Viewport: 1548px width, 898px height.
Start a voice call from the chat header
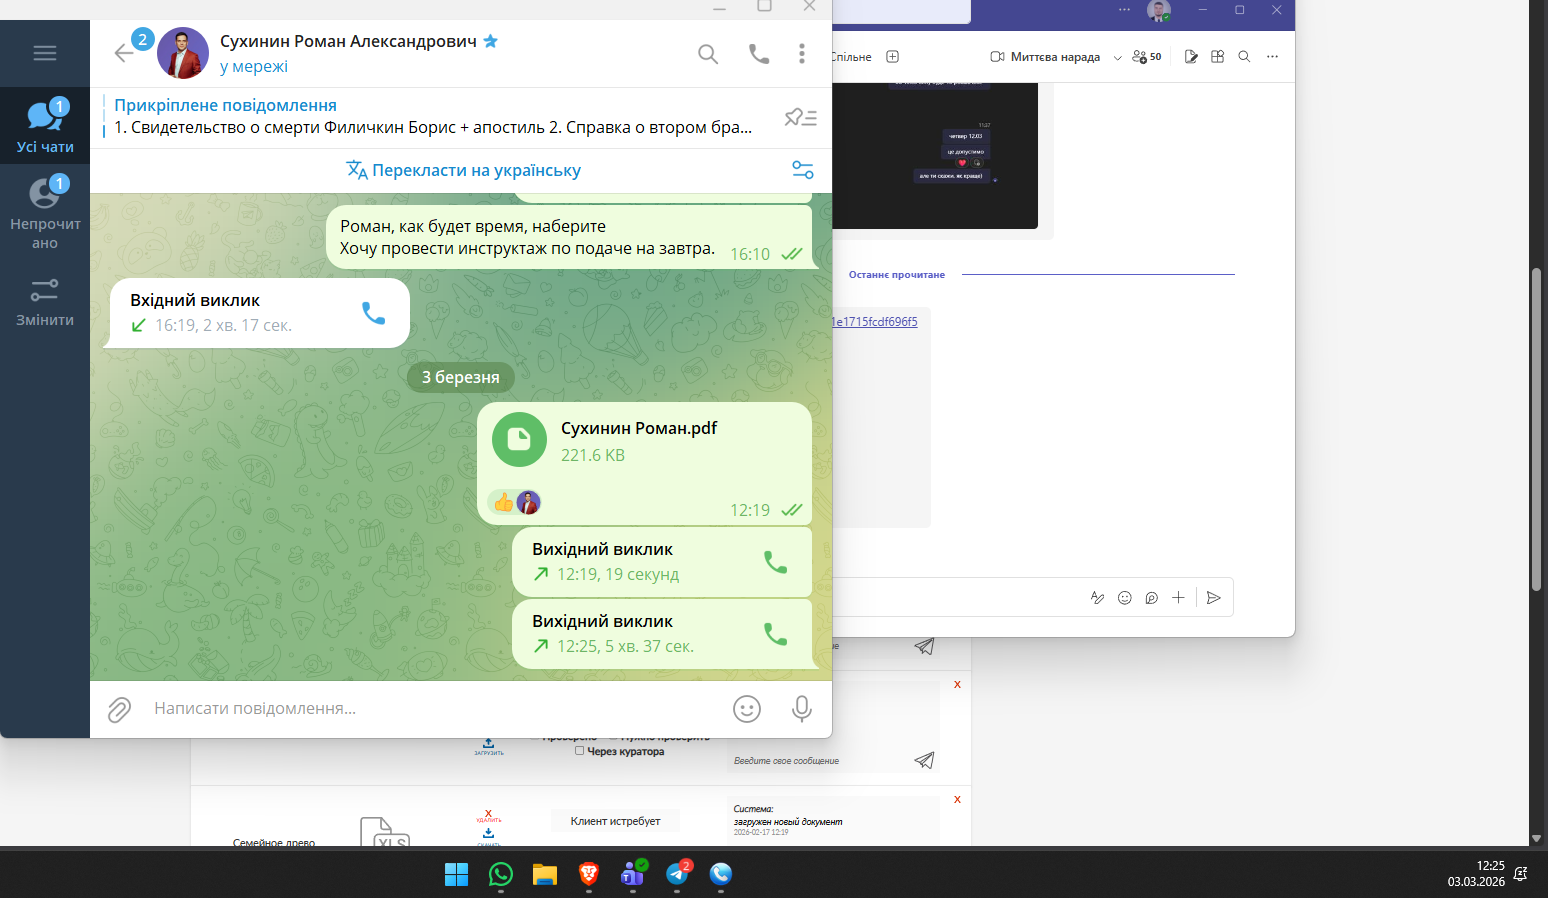click(759, 54)
